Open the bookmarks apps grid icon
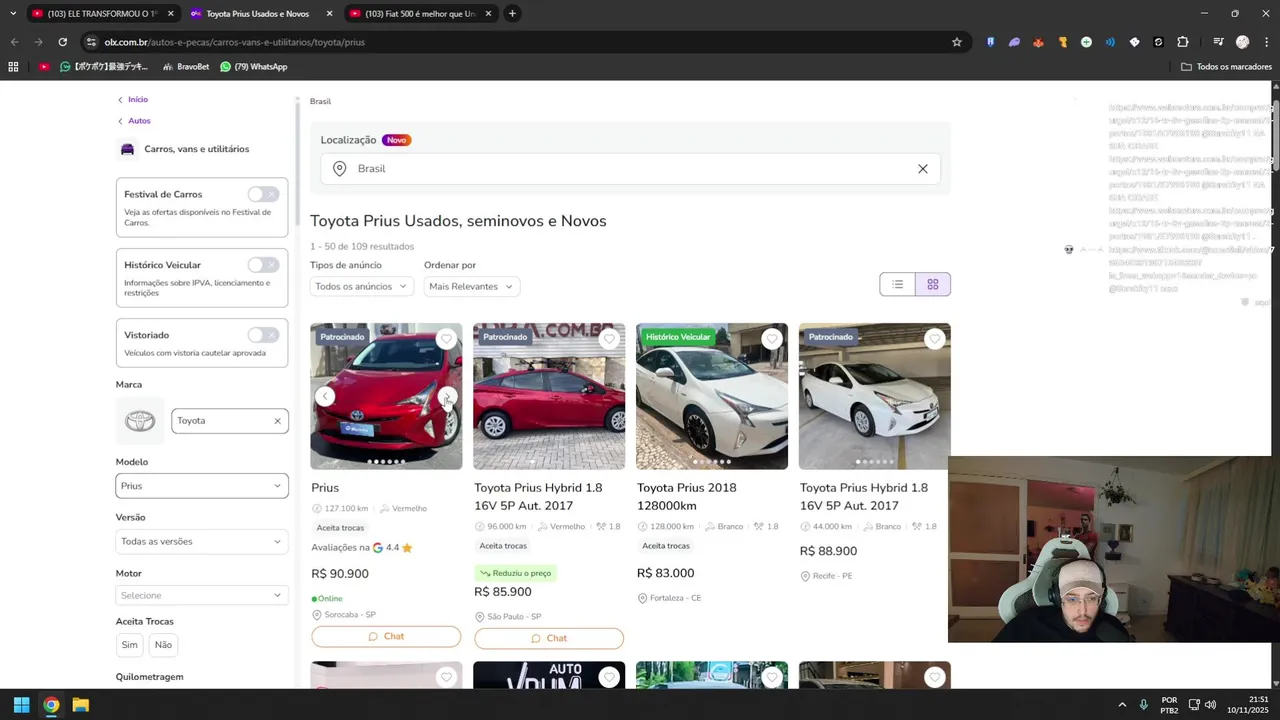This screenshot has width=1280, height=720. 13,67
